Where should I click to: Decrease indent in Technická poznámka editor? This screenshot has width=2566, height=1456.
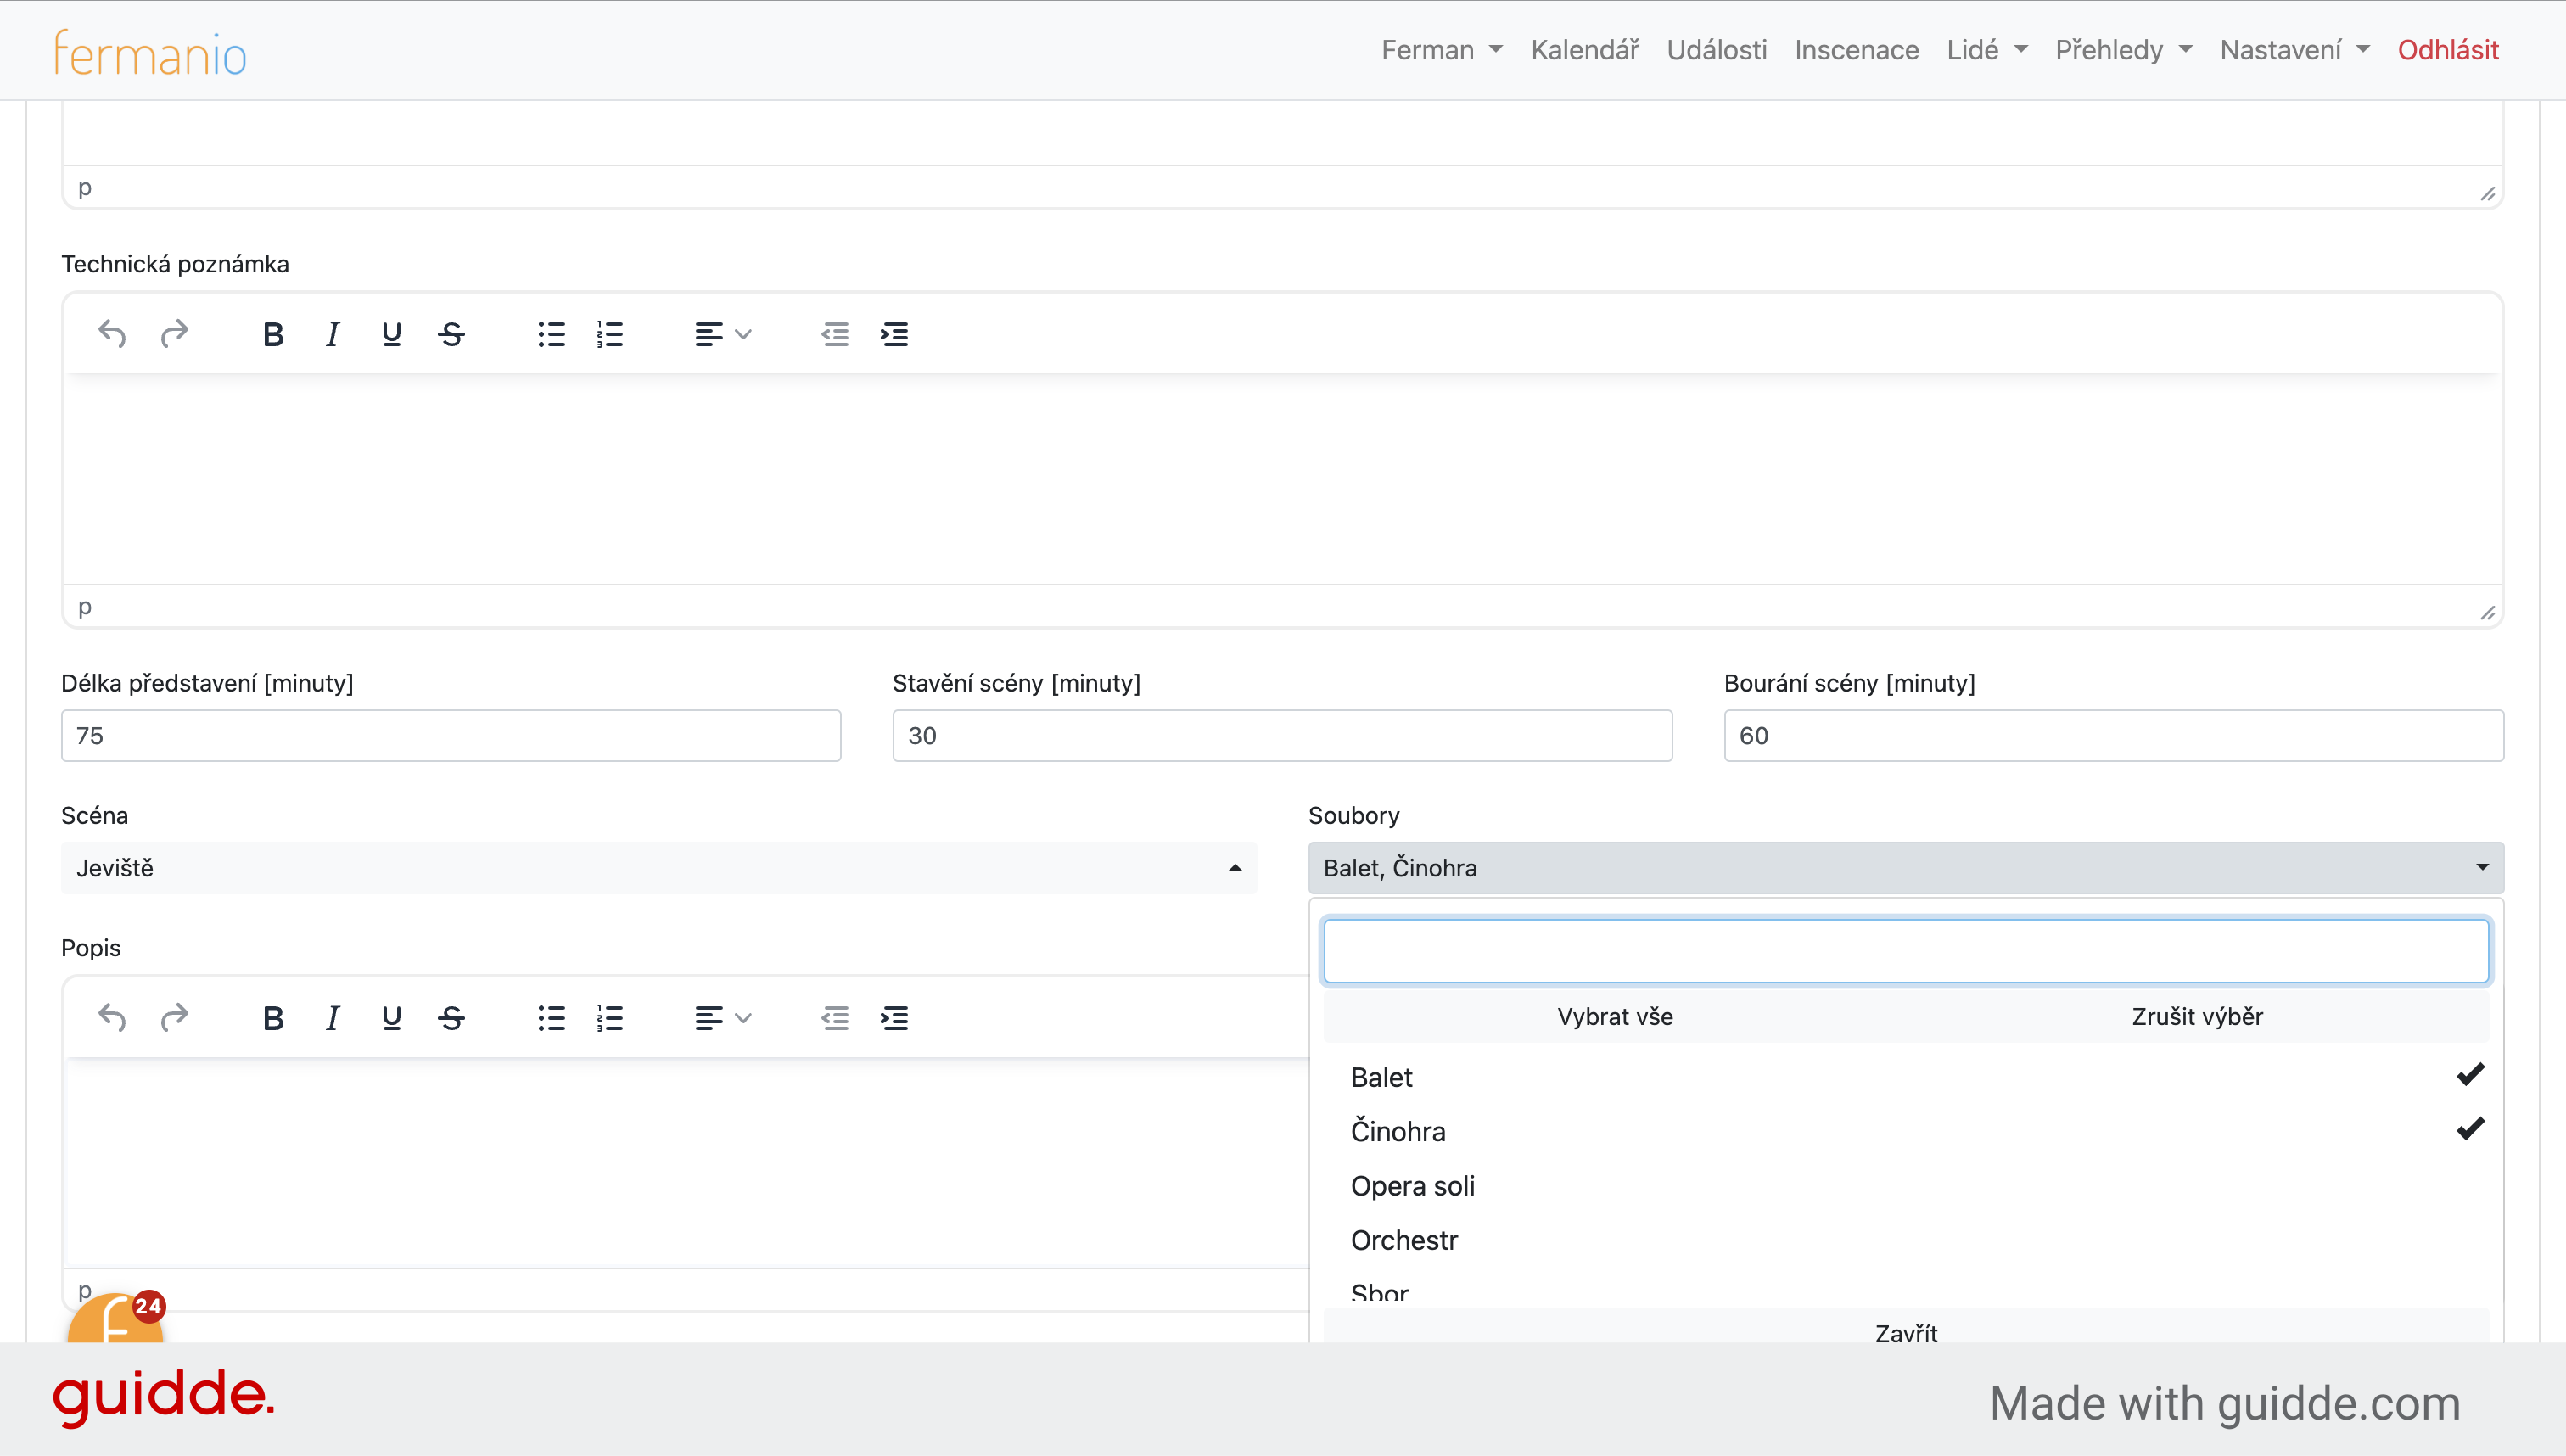835,334
